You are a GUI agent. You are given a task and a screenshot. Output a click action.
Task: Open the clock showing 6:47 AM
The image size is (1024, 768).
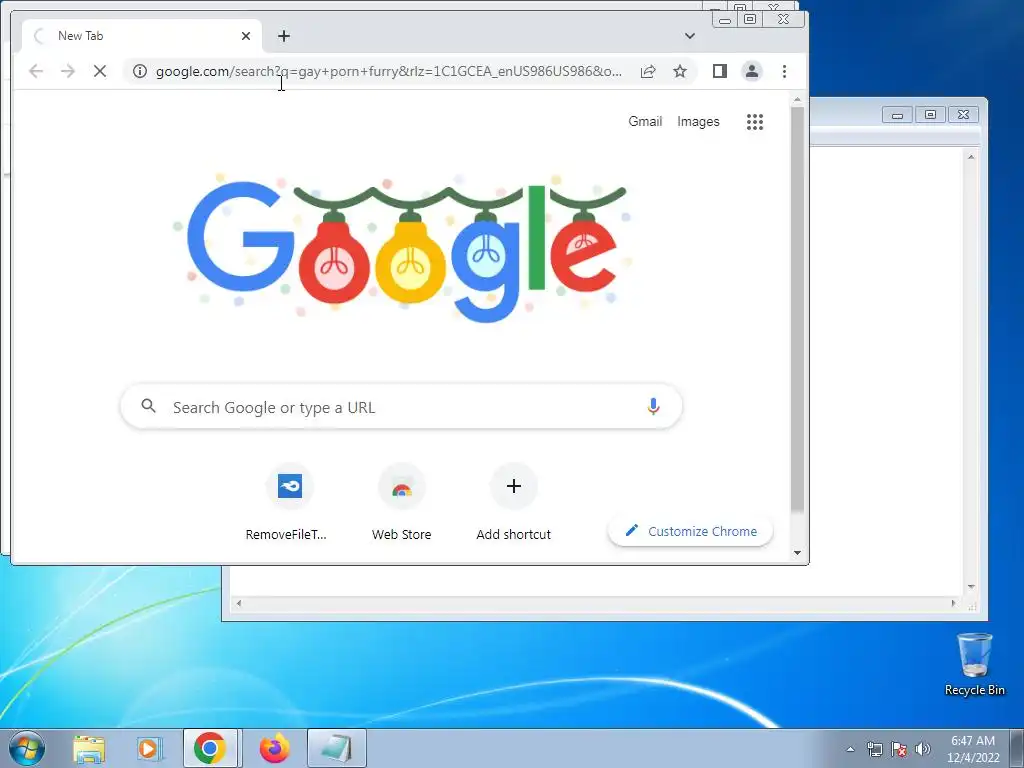tap(973, 749)
